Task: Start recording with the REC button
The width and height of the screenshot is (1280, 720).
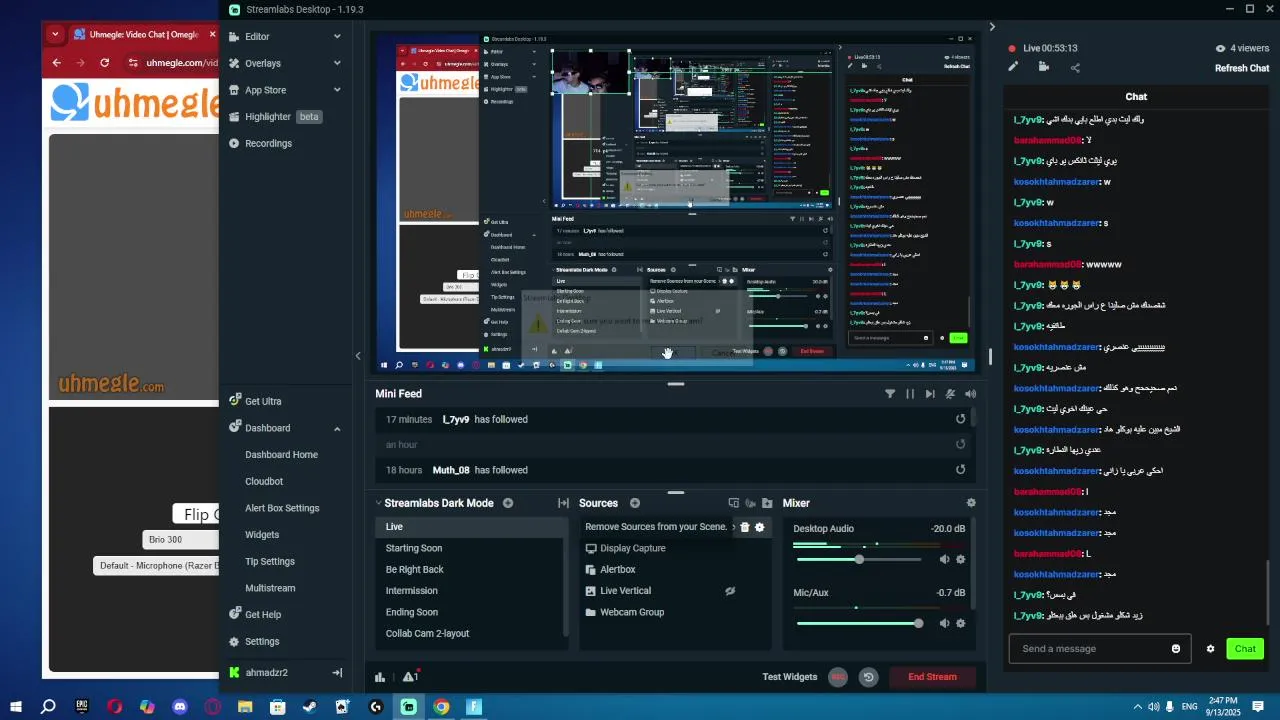Action: pyautogui.click(x=838, y=677)
